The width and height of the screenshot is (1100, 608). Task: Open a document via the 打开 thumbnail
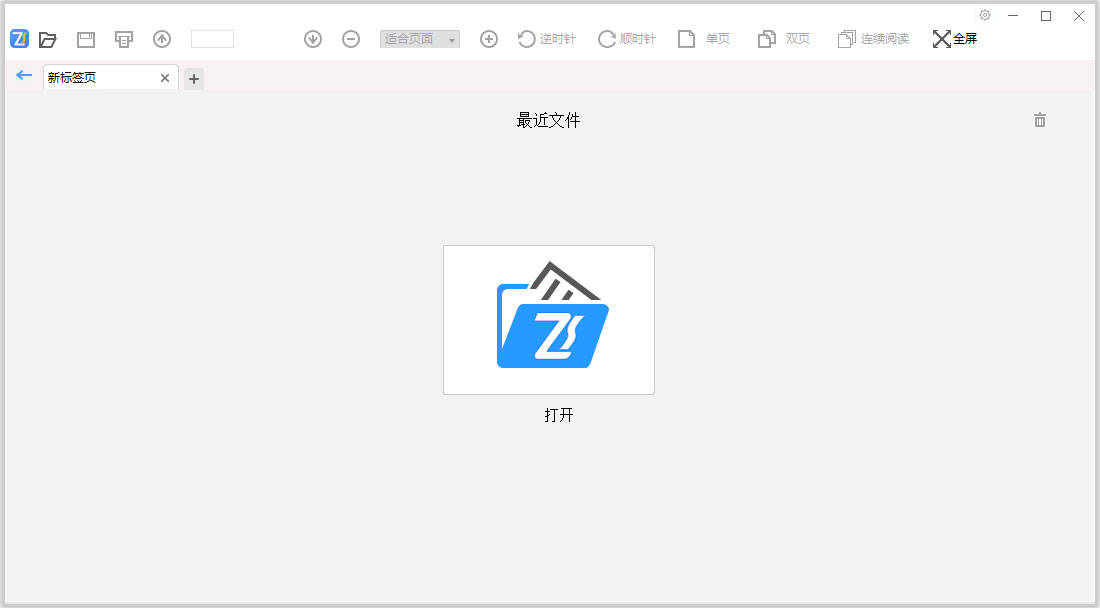point(548,319)
